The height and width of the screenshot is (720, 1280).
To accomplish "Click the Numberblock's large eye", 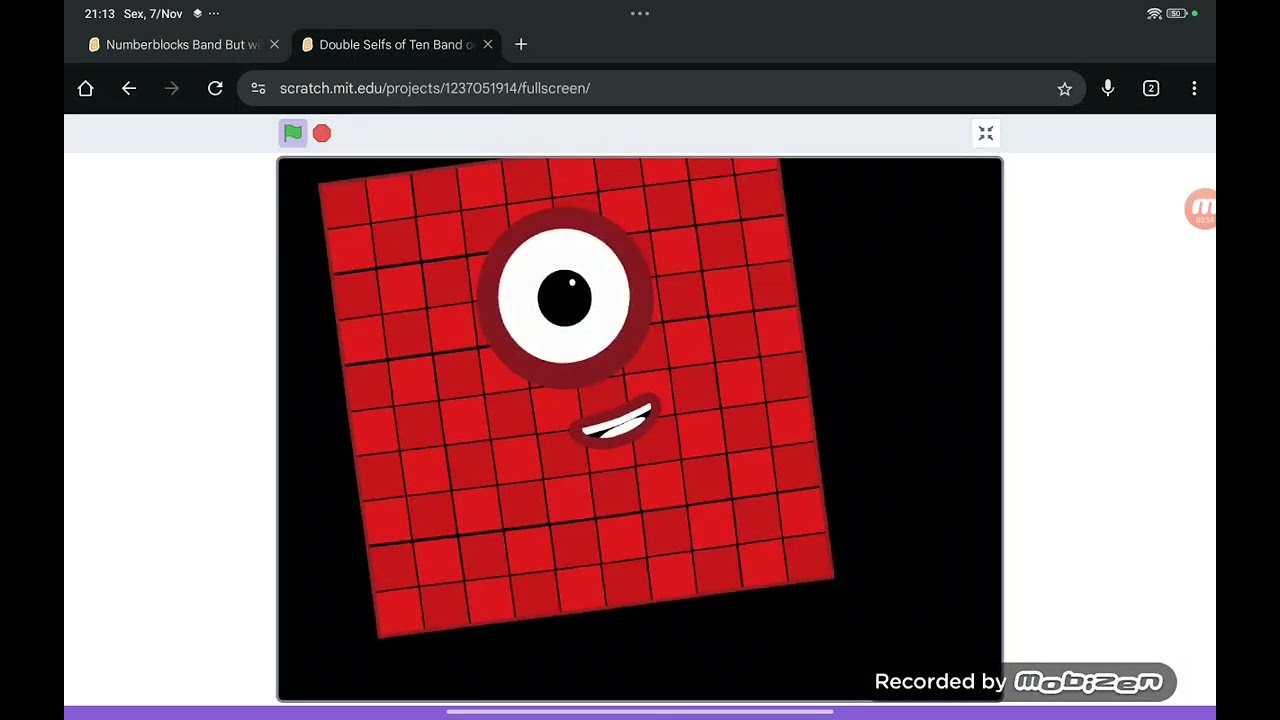I will (x=565, y=297).
